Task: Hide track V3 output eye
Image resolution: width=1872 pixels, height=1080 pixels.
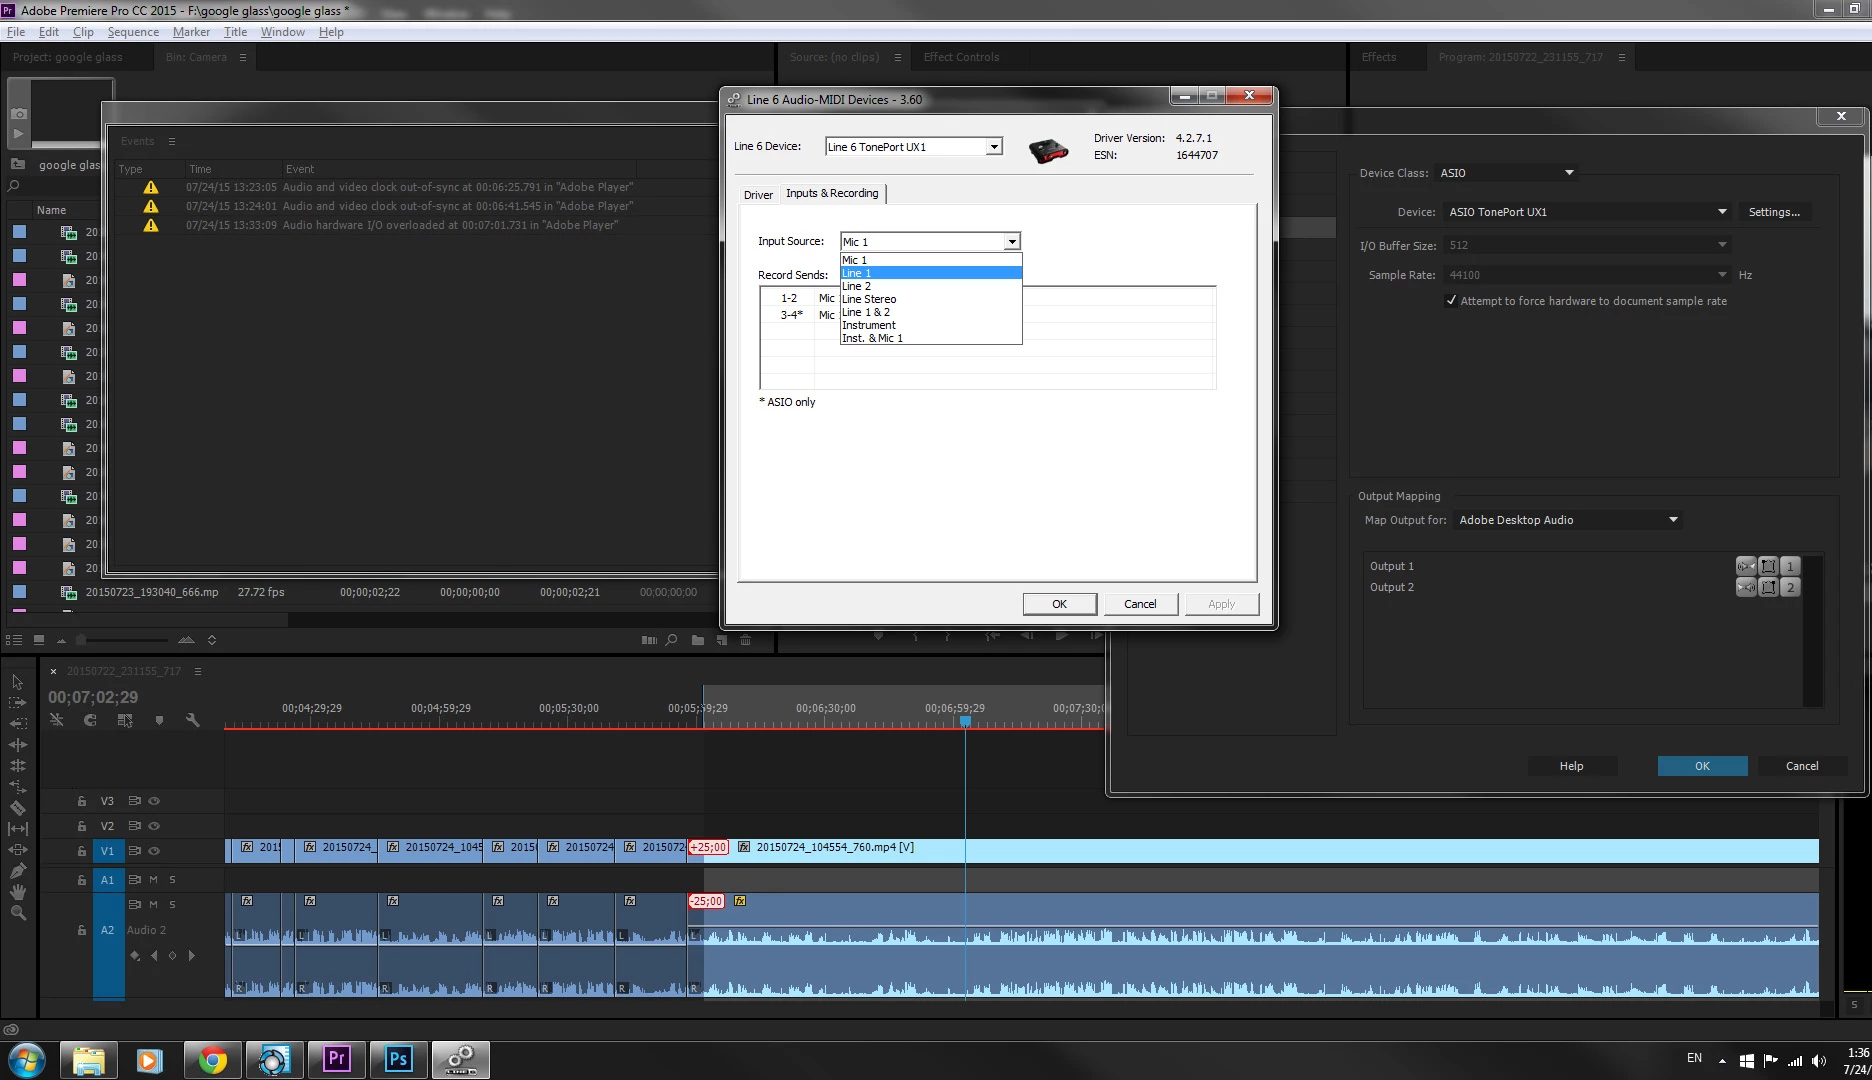Action: [154, 801]
